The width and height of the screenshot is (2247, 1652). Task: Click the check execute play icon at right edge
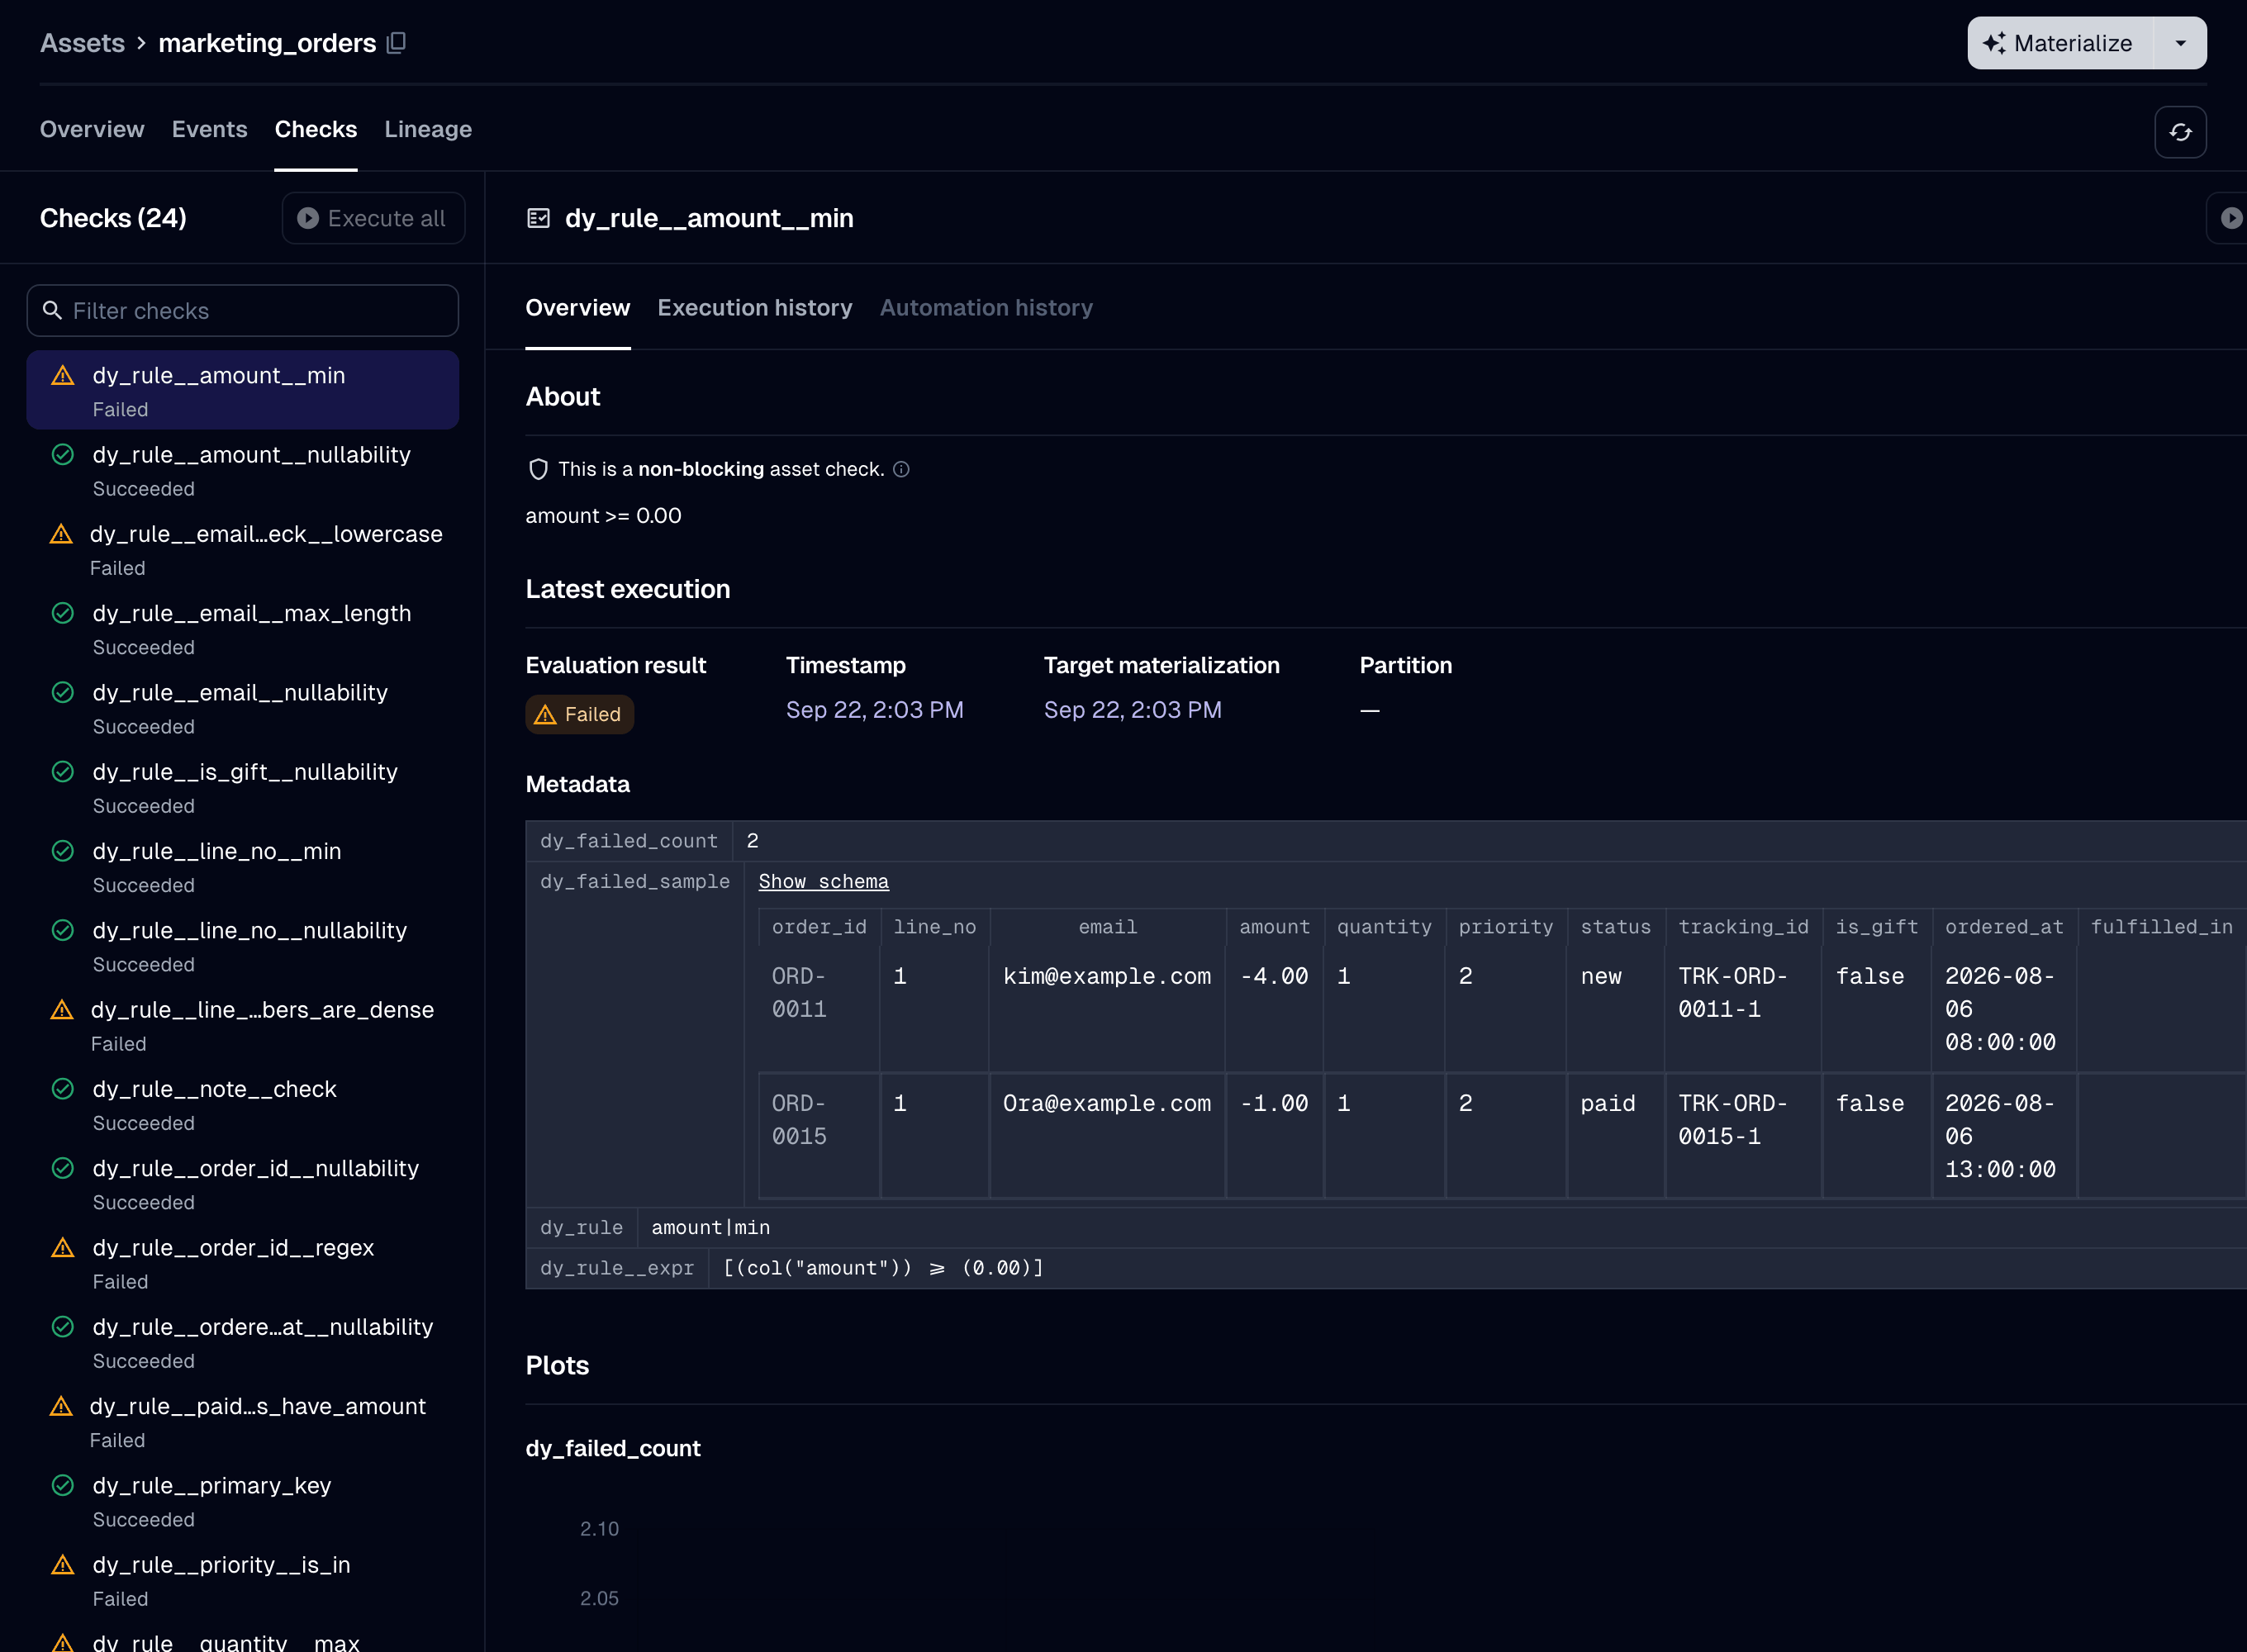2231,218
